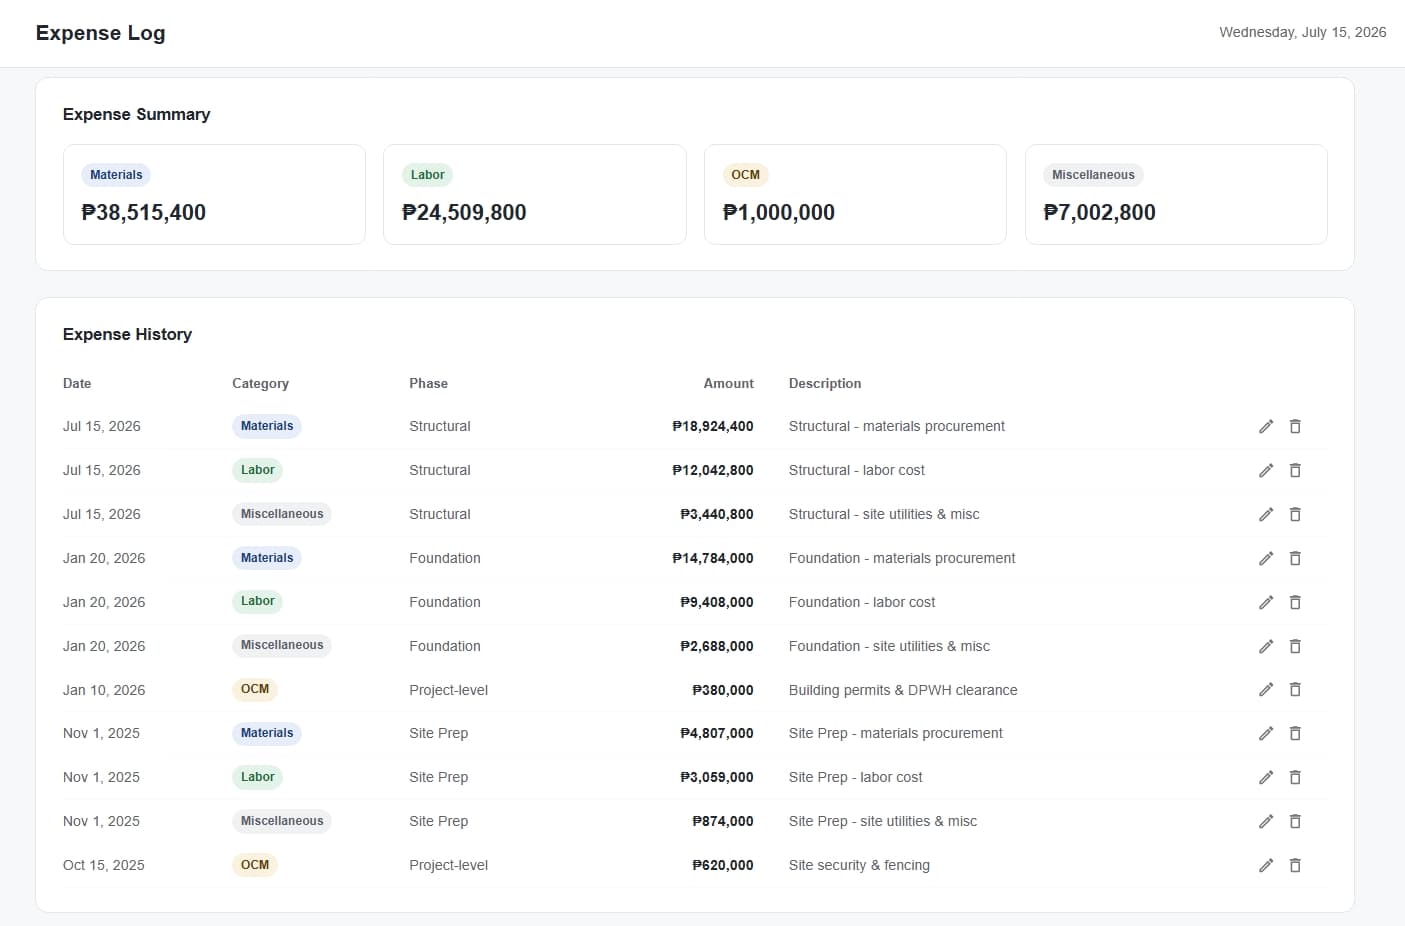
Task: Edit the Foundation labor cost entry
Action: (1266, 602)
